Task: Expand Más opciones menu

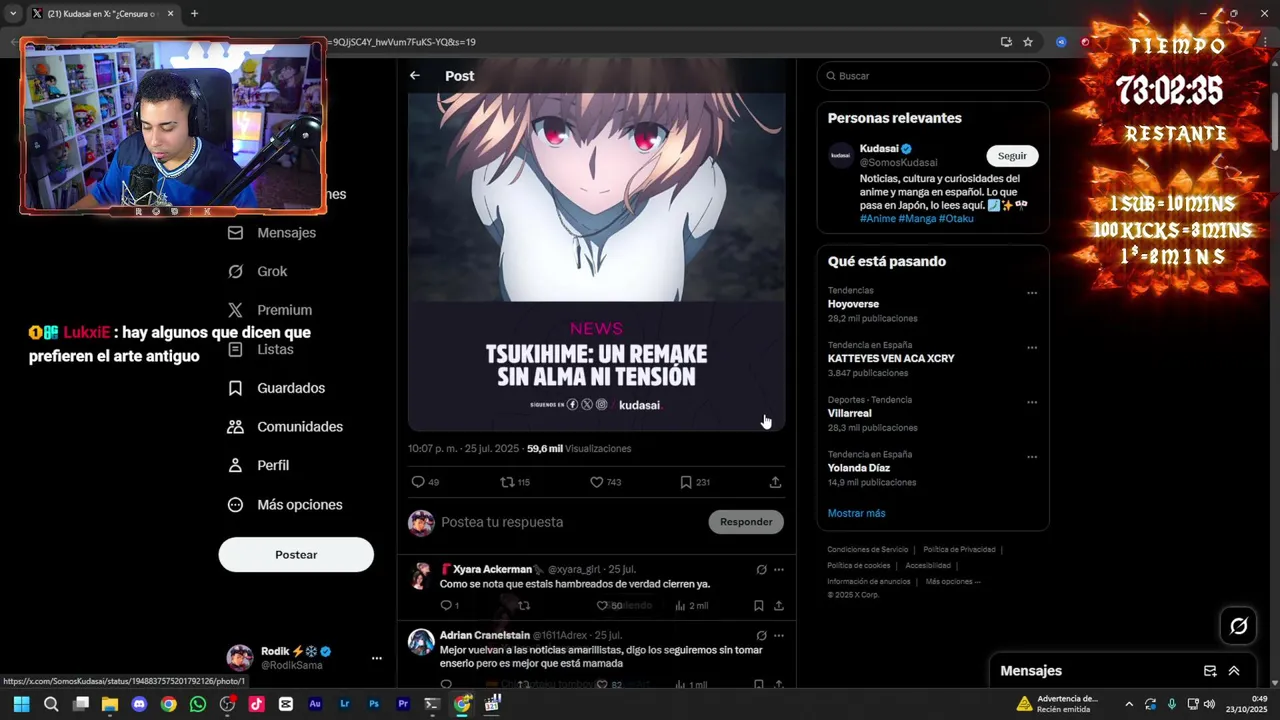Action: click(285, 504)
